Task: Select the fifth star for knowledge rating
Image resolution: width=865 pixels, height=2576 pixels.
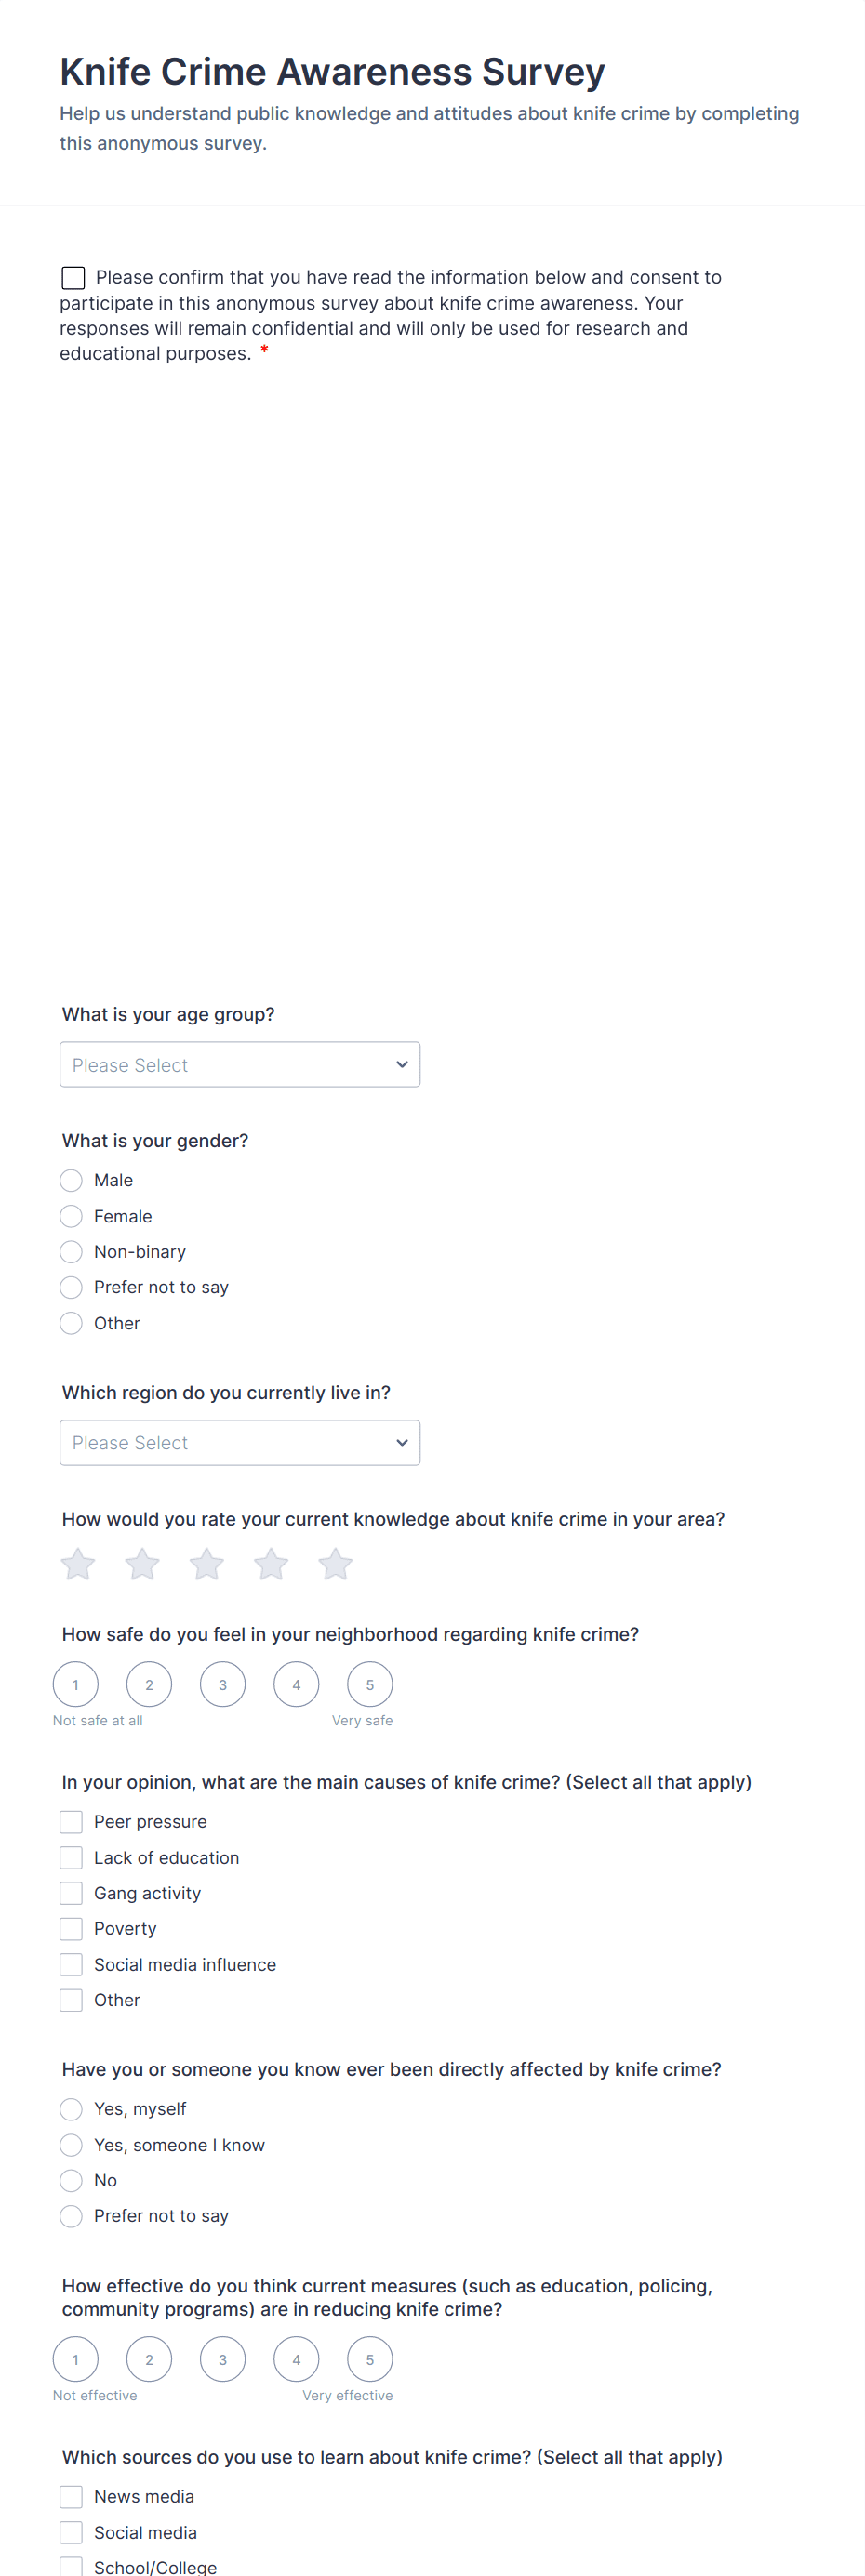Action: coord(335,1563)
